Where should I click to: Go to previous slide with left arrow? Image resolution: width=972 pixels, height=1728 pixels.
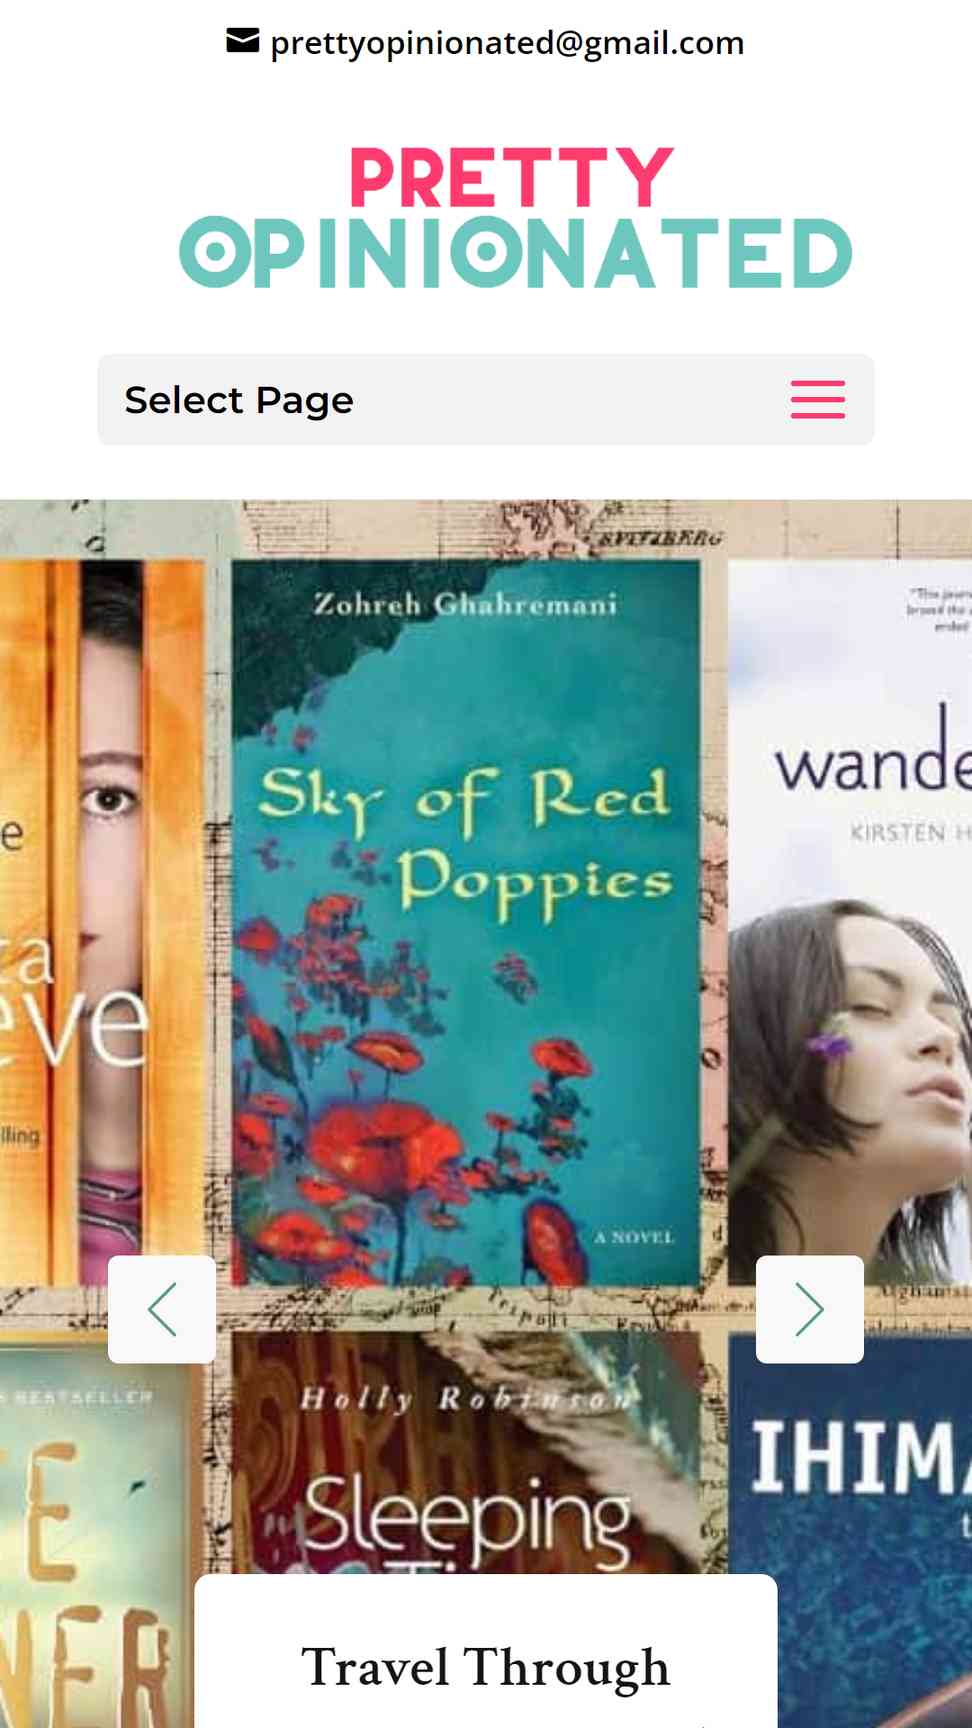click(162, 1309)
